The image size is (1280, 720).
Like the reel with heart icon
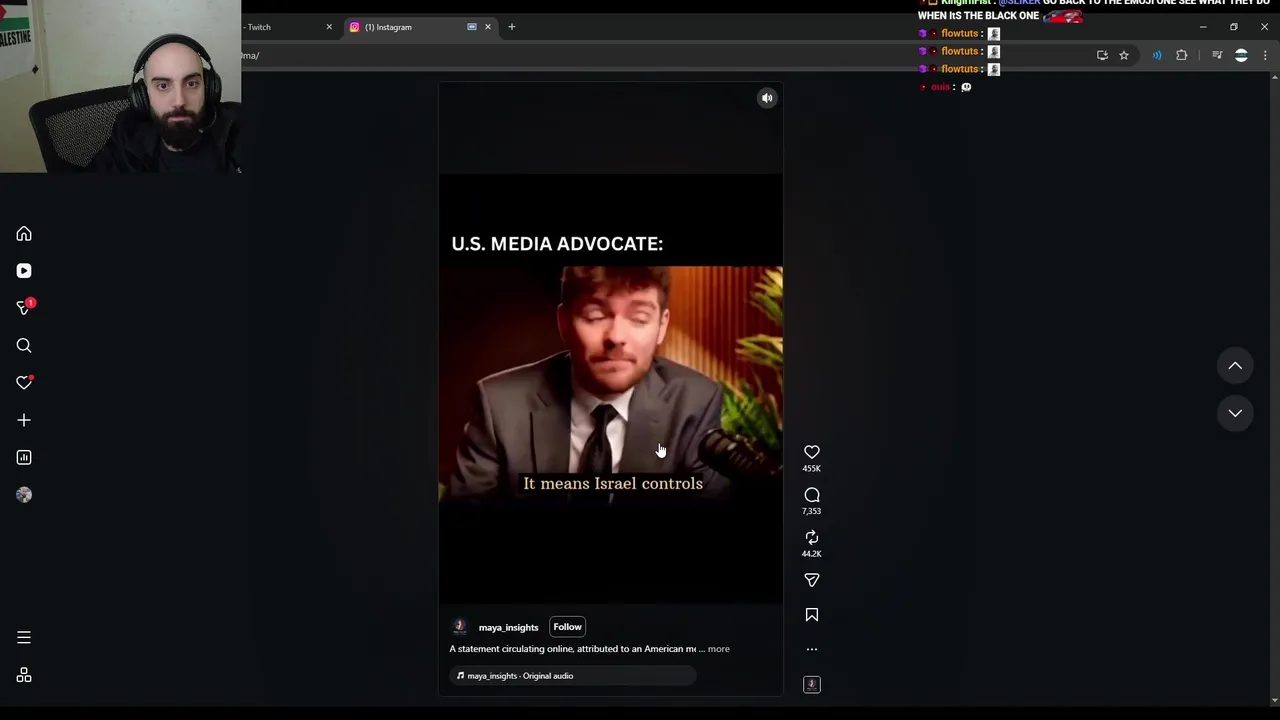point(812,452)
